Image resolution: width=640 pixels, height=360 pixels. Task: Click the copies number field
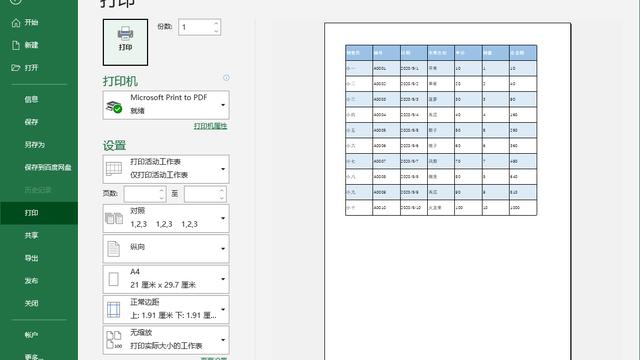pyautogui.click(x=196, y=27)
